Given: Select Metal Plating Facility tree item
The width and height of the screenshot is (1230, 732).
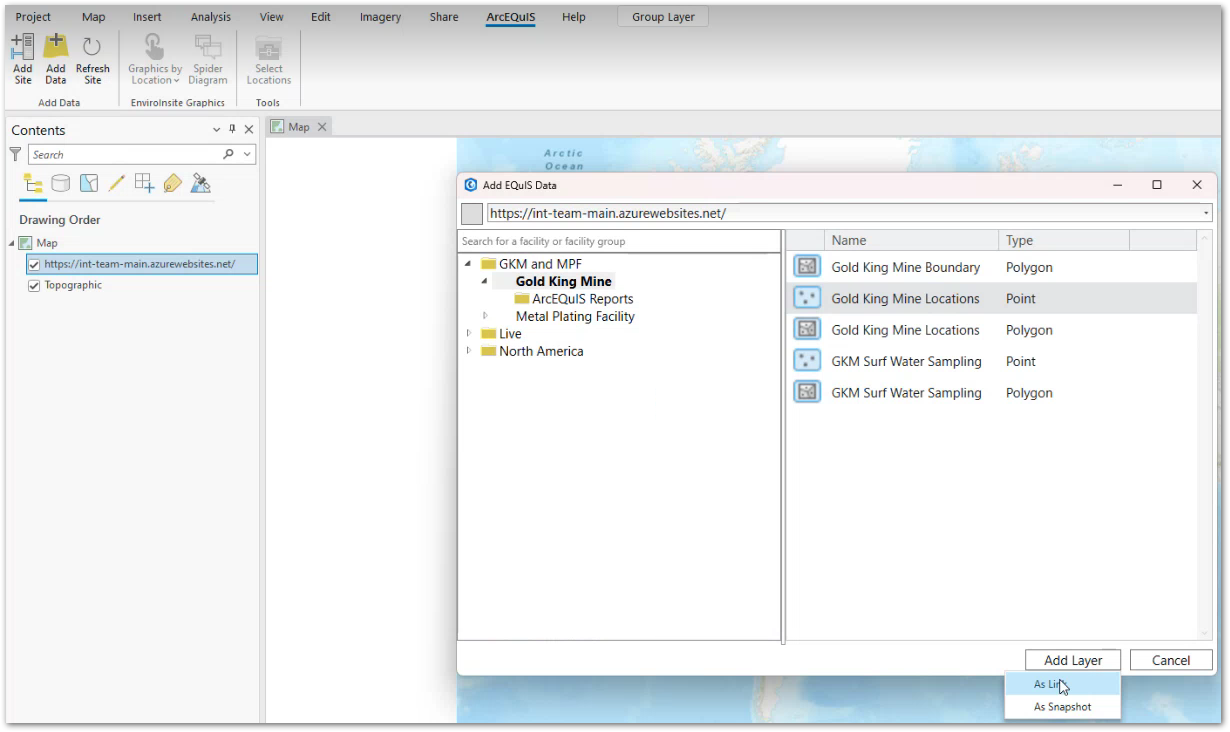Looking at the screenshot, I should (575, 316).
